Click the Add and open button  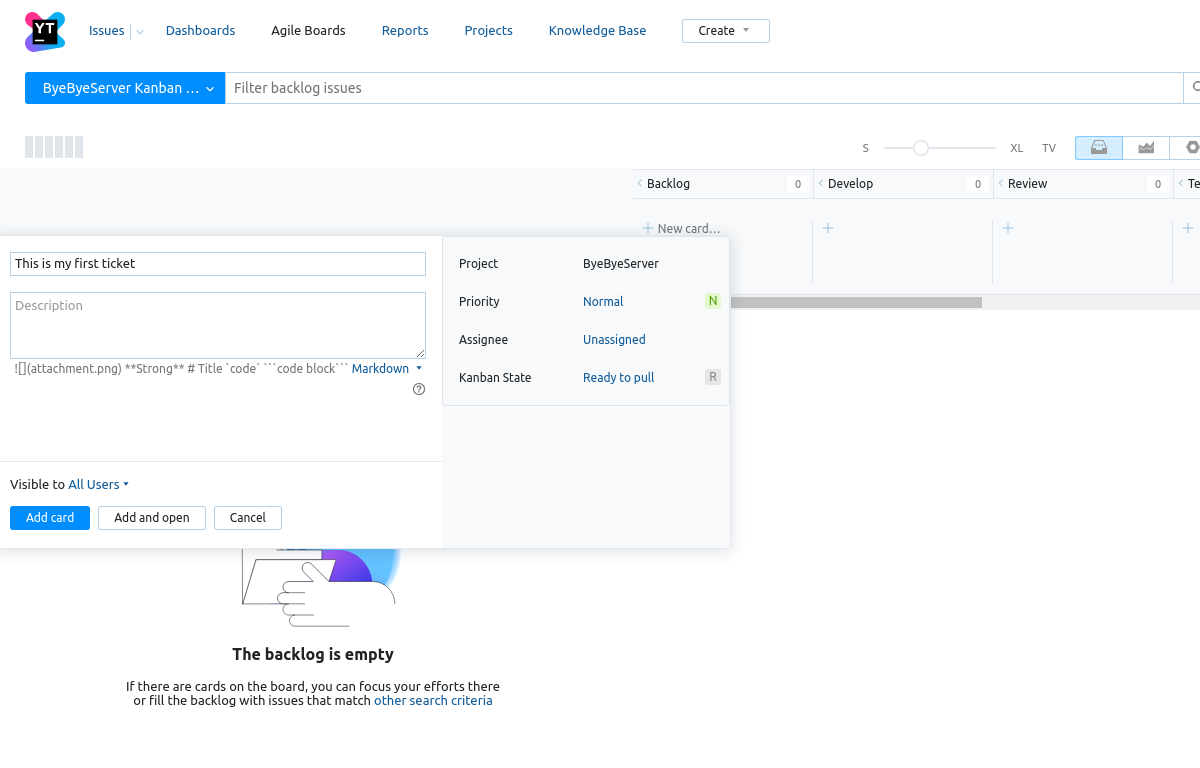coord(152,518)
